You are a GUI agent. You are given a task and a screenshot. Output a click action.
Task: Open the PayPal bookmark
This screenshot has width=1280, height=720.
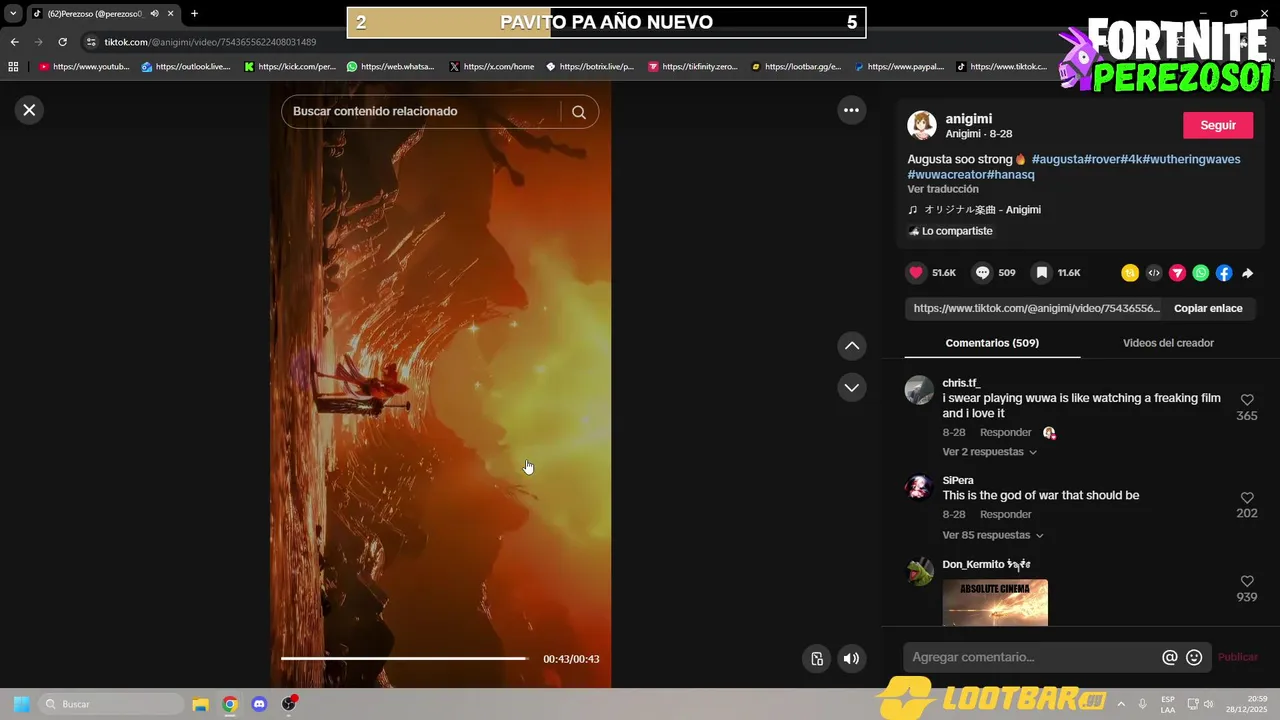(x=899, y=67)
